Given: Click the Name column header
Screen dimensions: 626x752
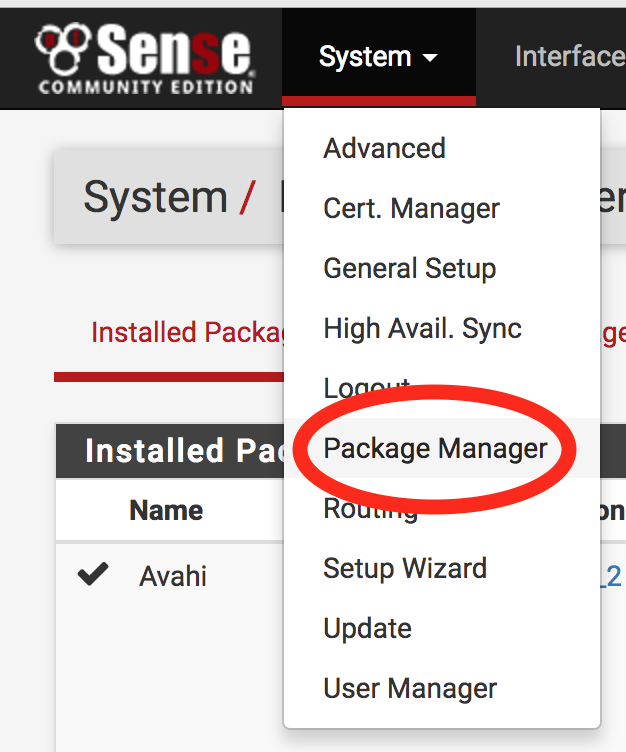Looking at the screenshot, I should [166, 511].
